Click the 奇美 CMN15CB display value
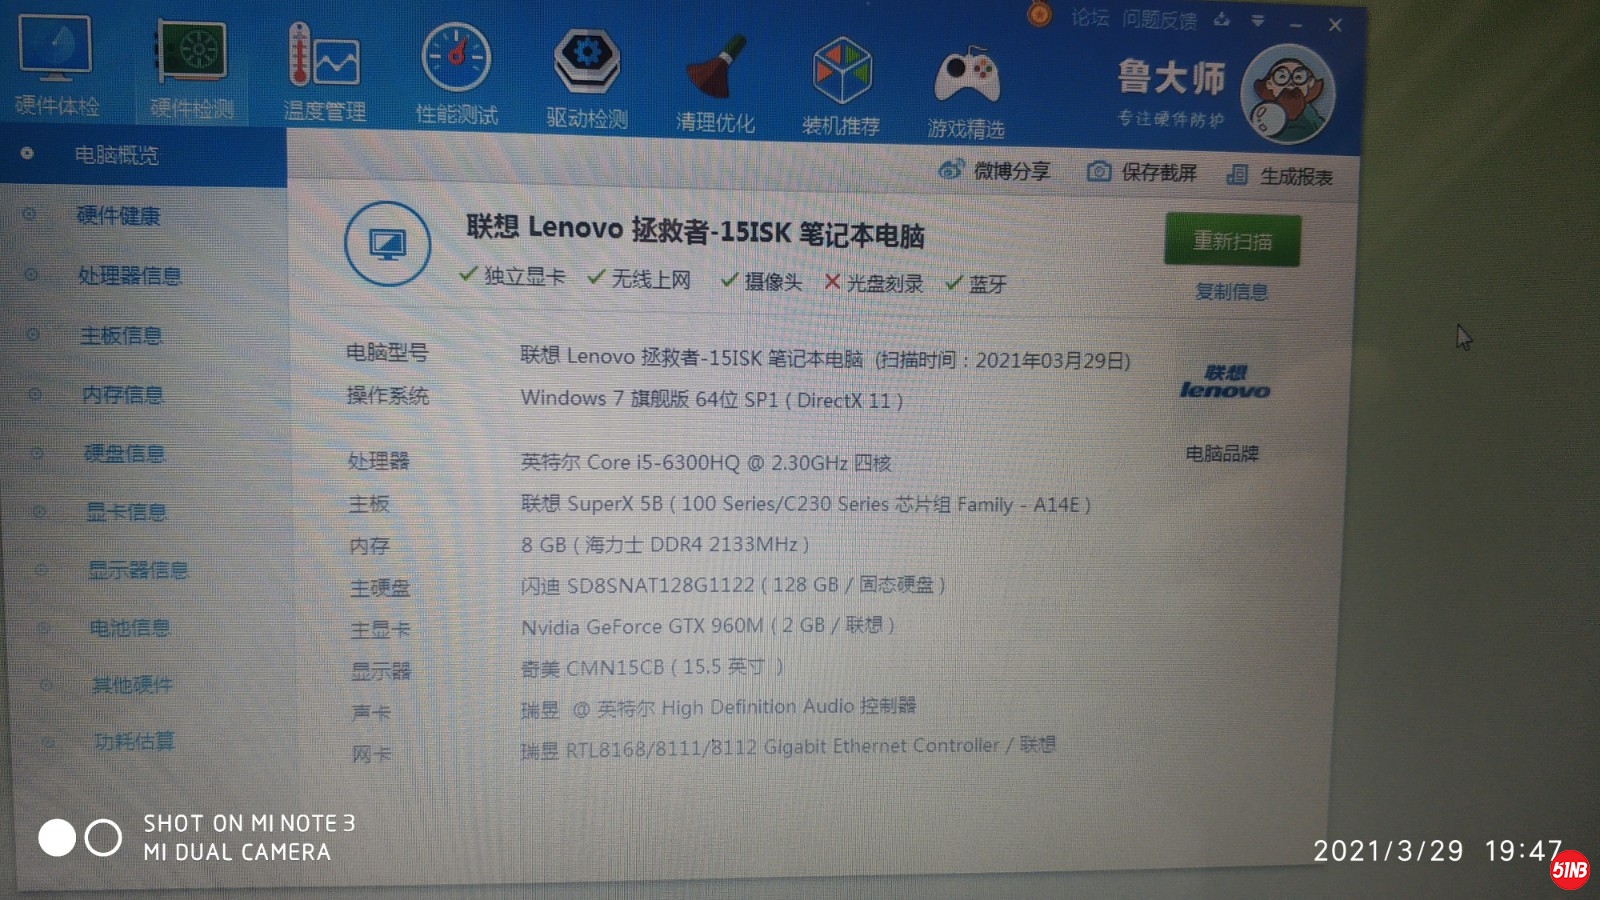 pyautogui.click(x=652, y=667)
